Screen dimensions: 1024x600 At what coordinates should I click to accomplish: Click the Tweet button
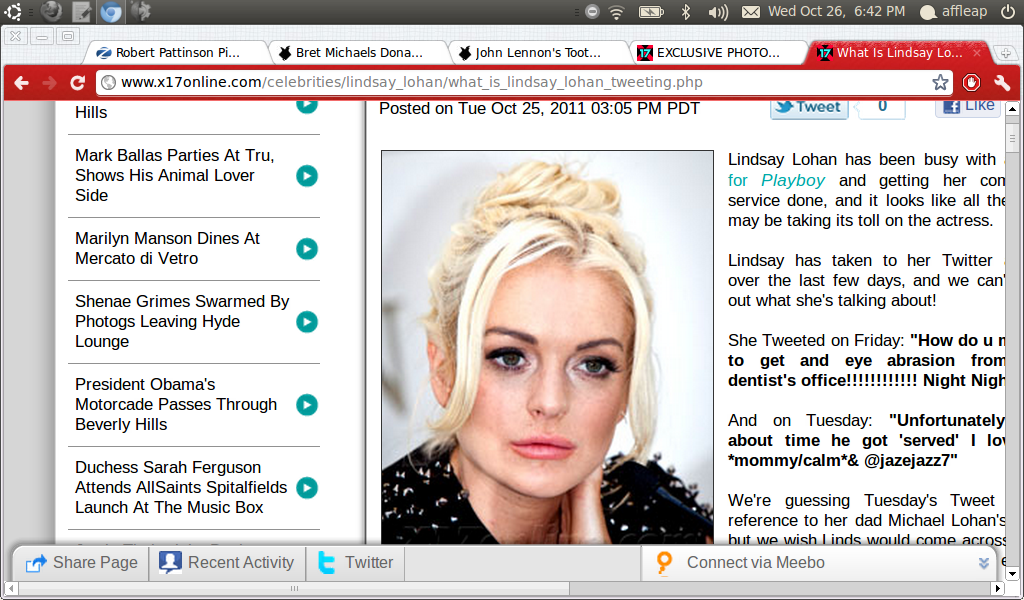click(809, 107)
